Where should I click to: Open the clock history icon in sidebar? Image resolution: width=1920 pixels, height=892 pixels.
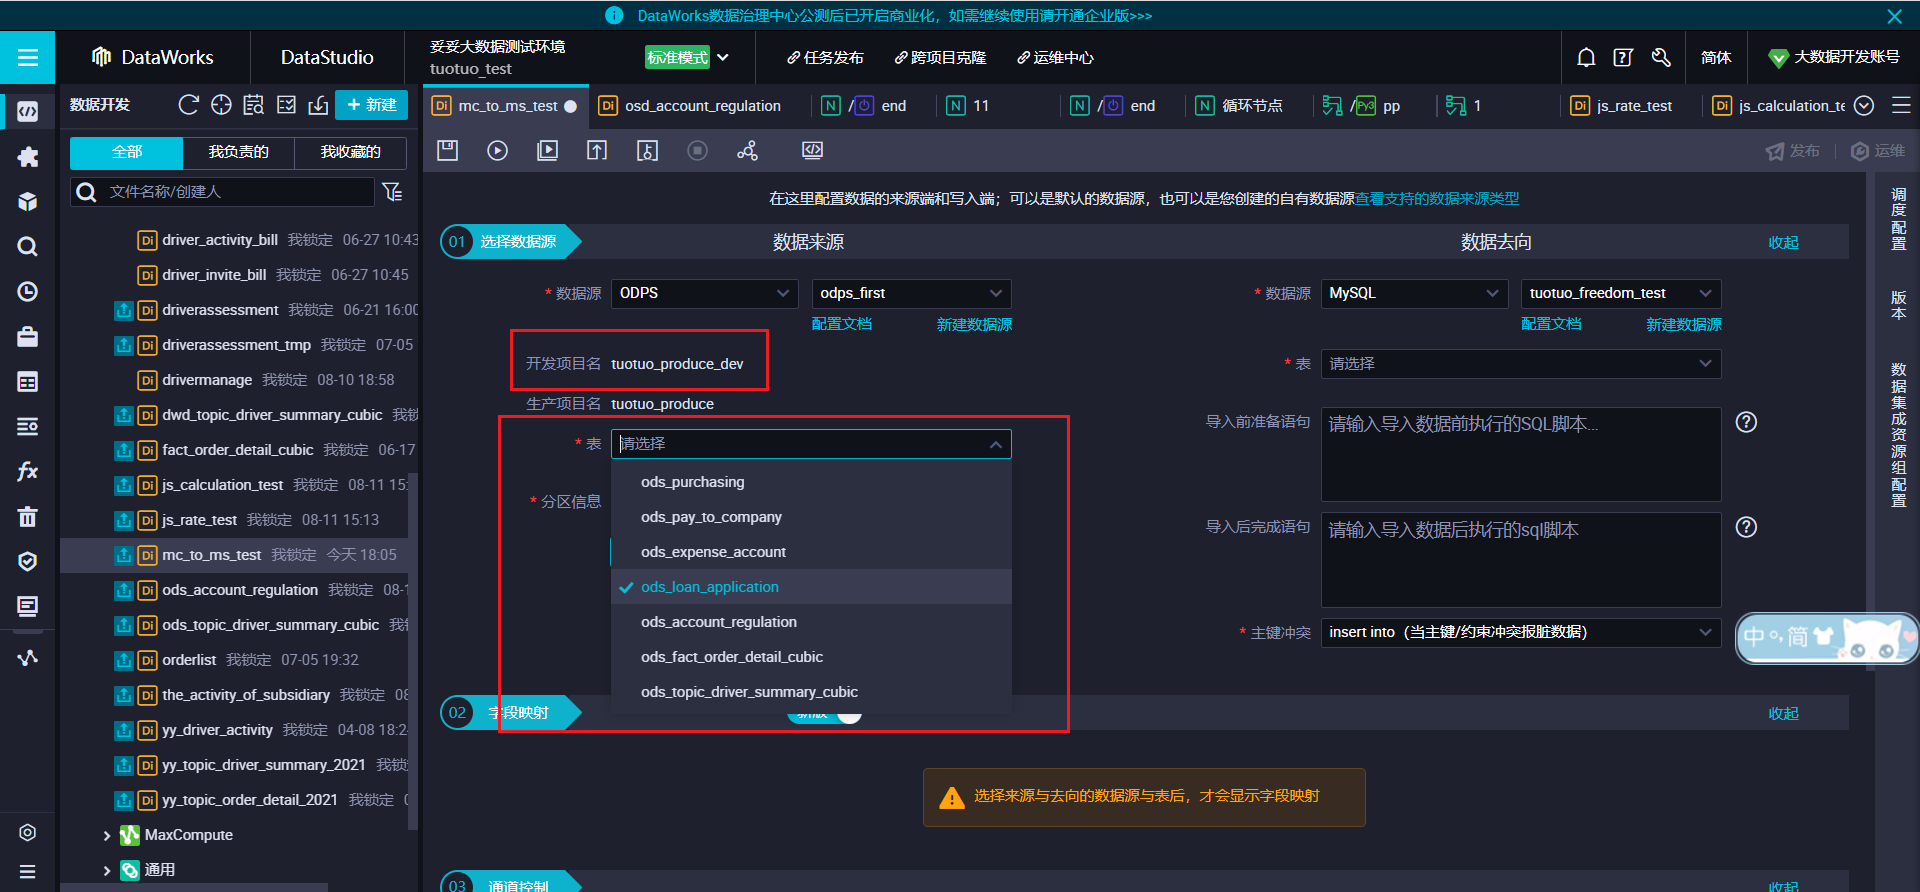click(x=27, y=292)
